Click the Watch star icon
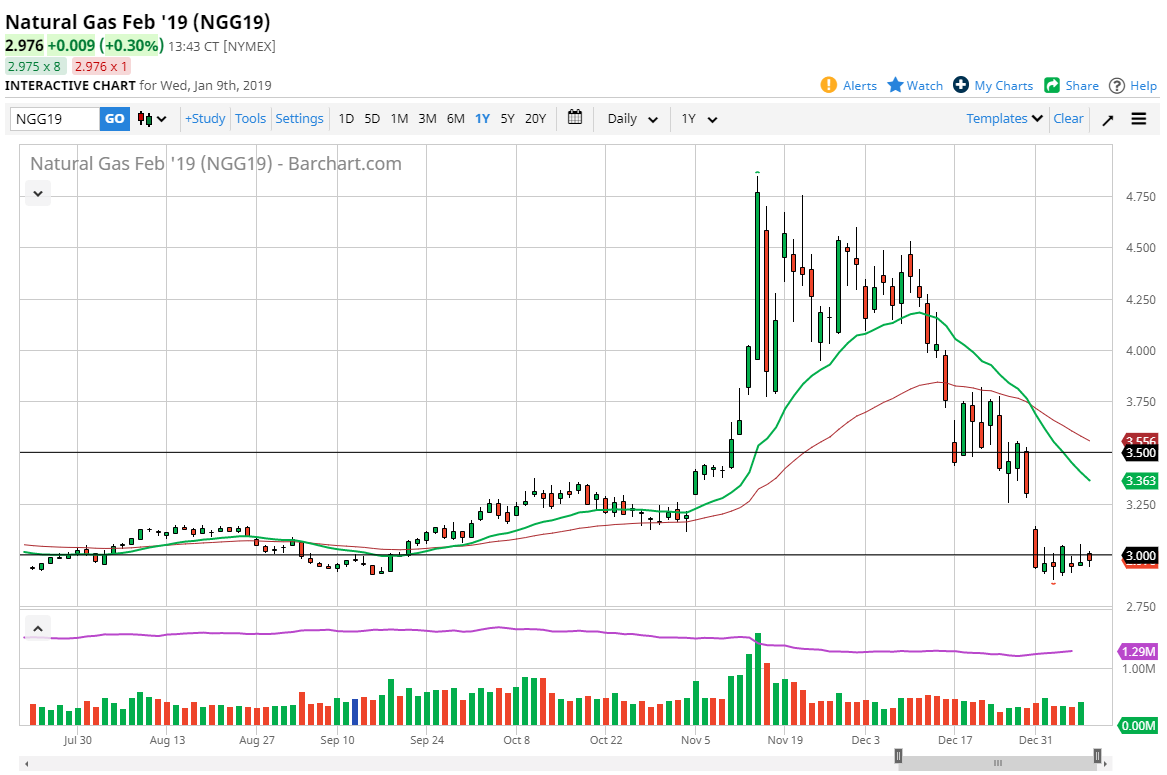The height and width of the screenshot is (775, 1167). click(x=895, y=85)
